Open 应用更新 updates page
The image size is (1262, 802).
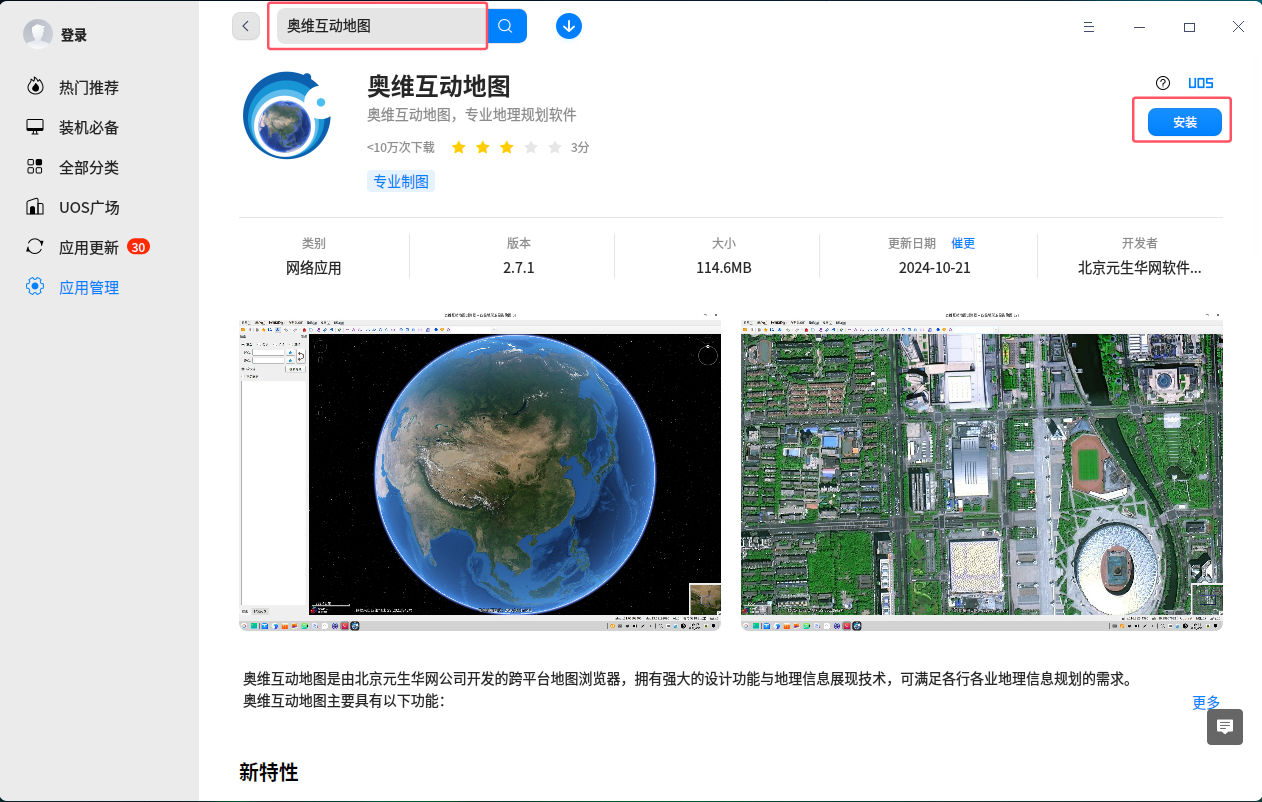coord(89,247)
